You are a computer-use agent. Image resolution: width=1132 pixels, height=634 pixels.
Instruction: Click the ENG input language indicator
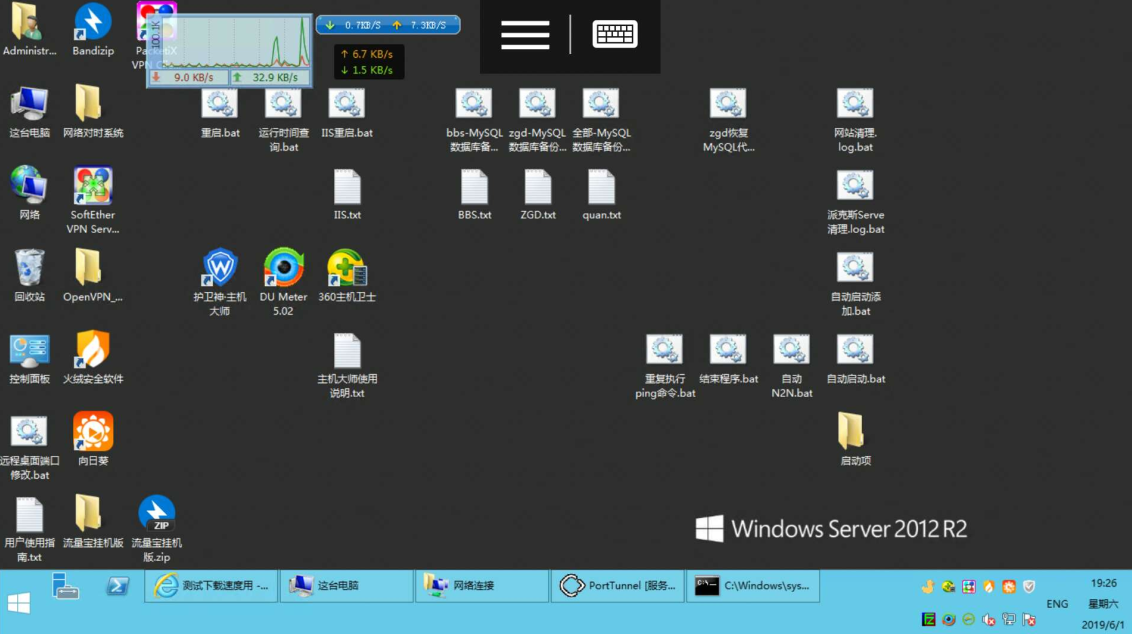[x=1057, y=604]
